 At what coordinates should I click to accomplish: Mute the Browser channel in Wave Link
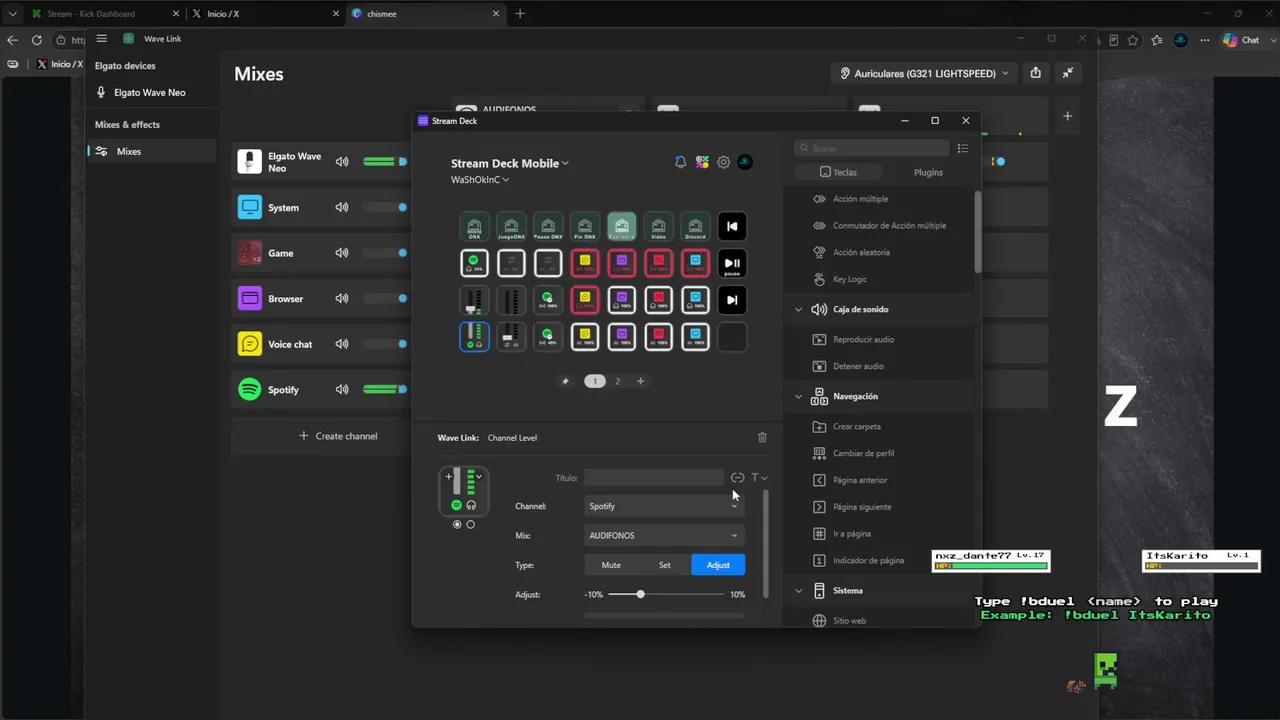(x=342, y=298)
